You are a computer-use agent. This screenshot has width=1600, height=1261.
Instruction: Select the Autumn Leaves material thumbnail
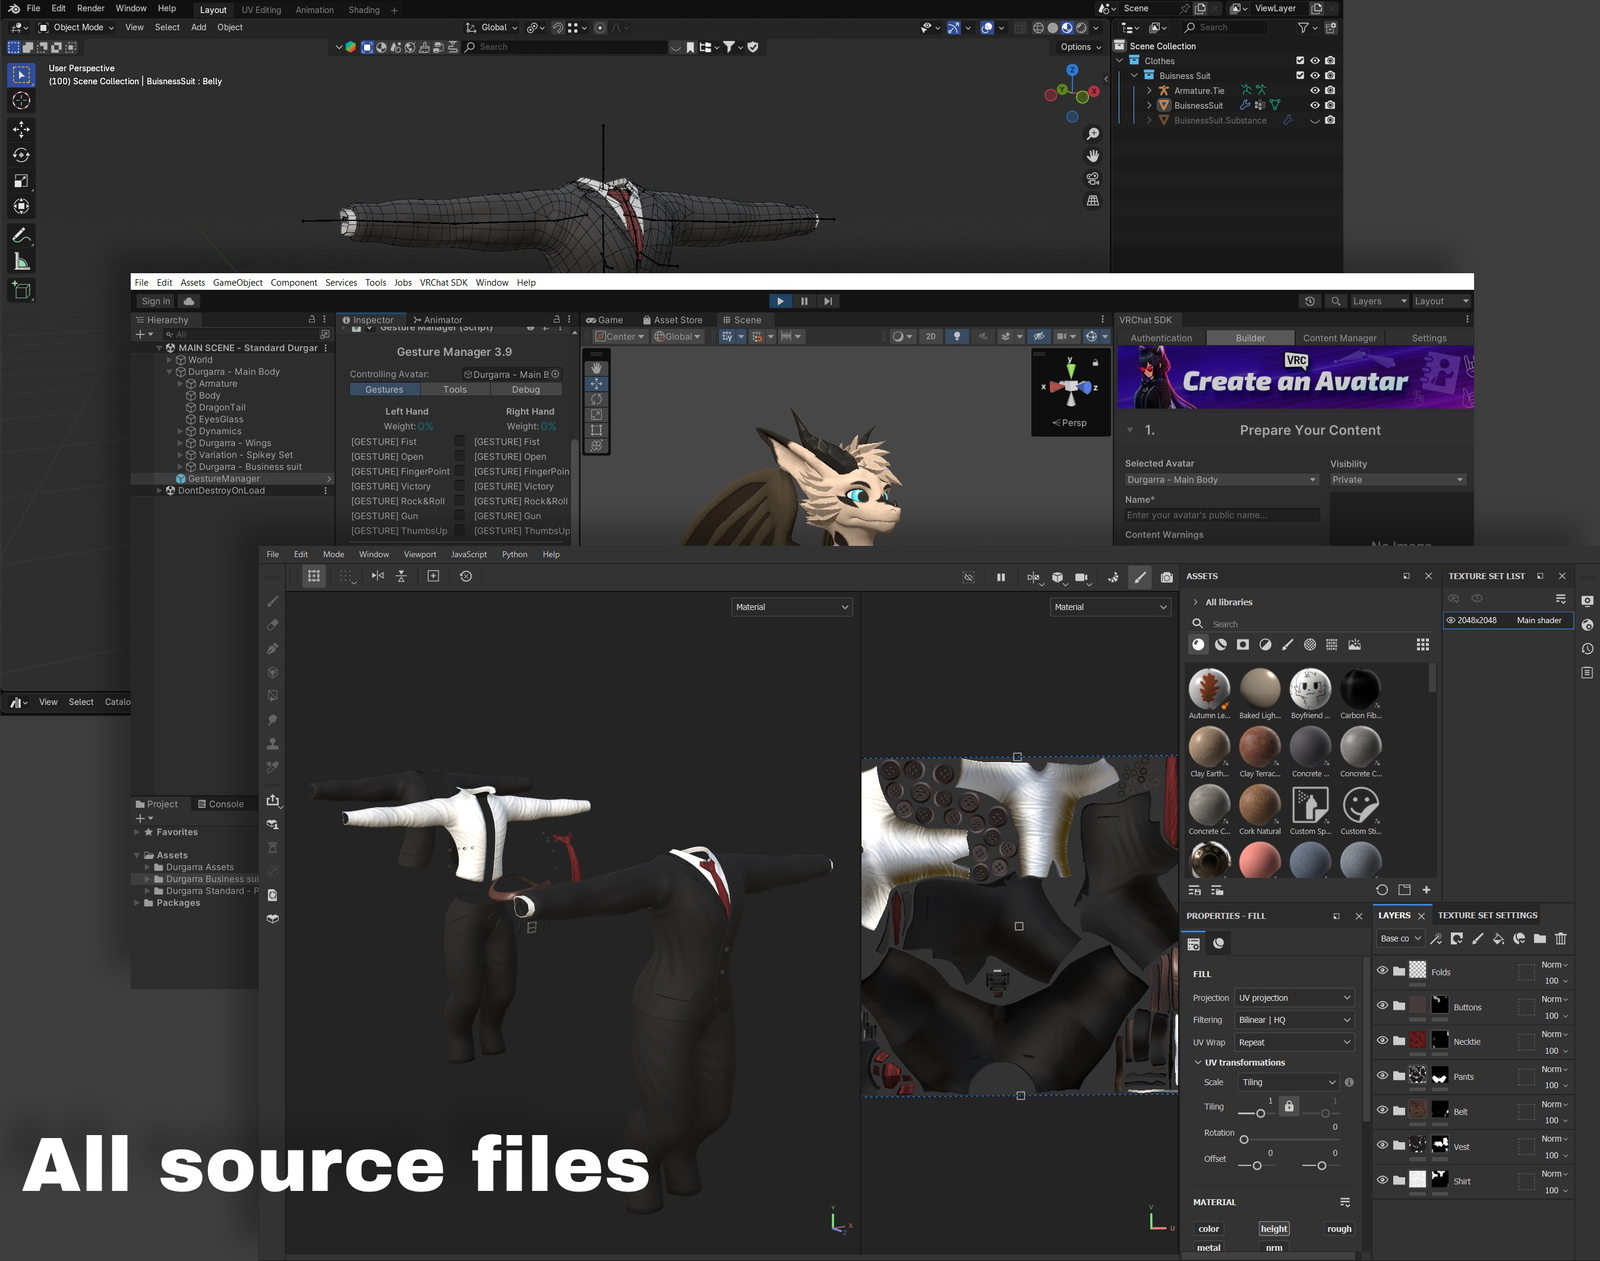point(1209,689)
